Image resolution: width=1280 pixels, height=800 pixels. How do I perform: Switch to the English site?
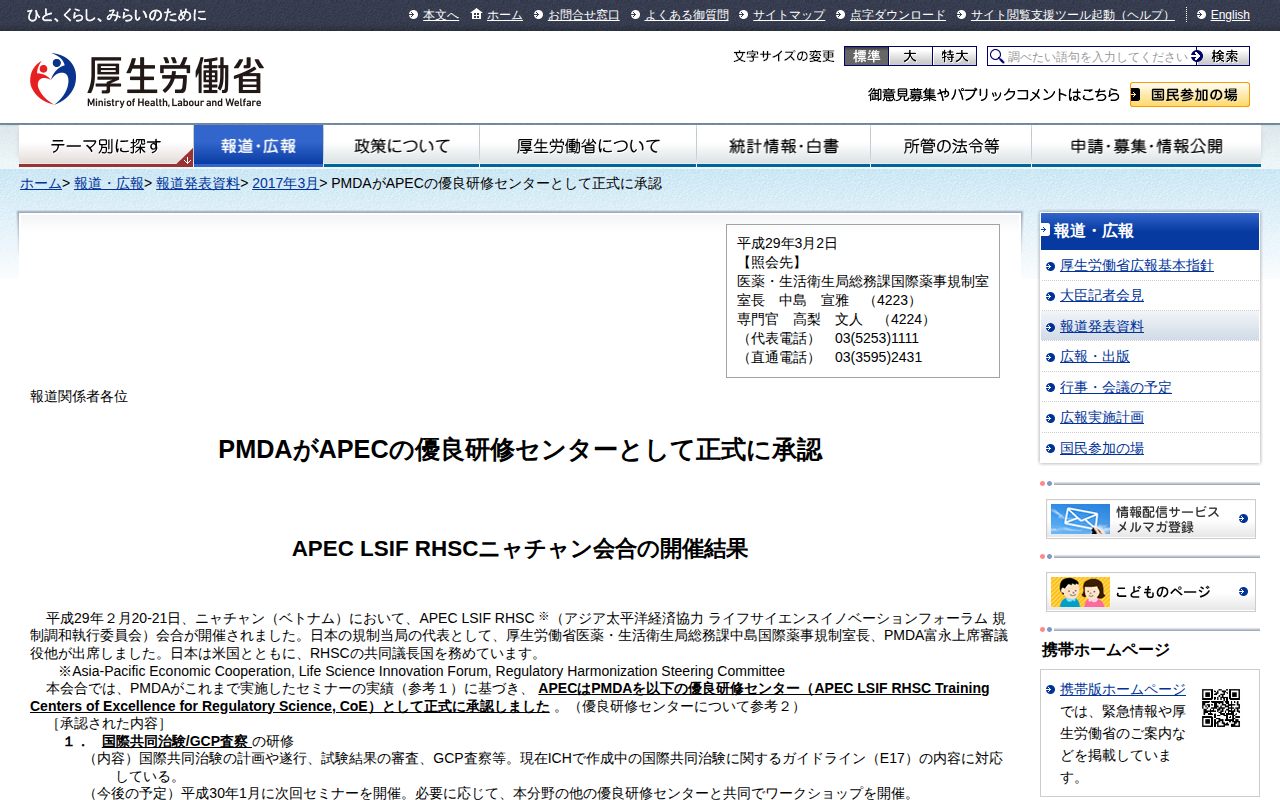(x=1229, y=15)
